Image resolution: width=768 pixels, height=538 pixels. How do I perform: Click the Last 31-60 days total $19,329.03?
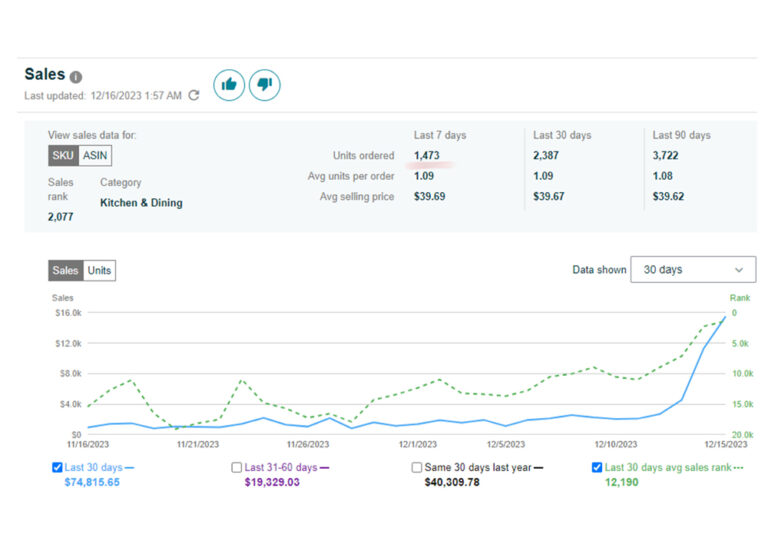(272, 482)
